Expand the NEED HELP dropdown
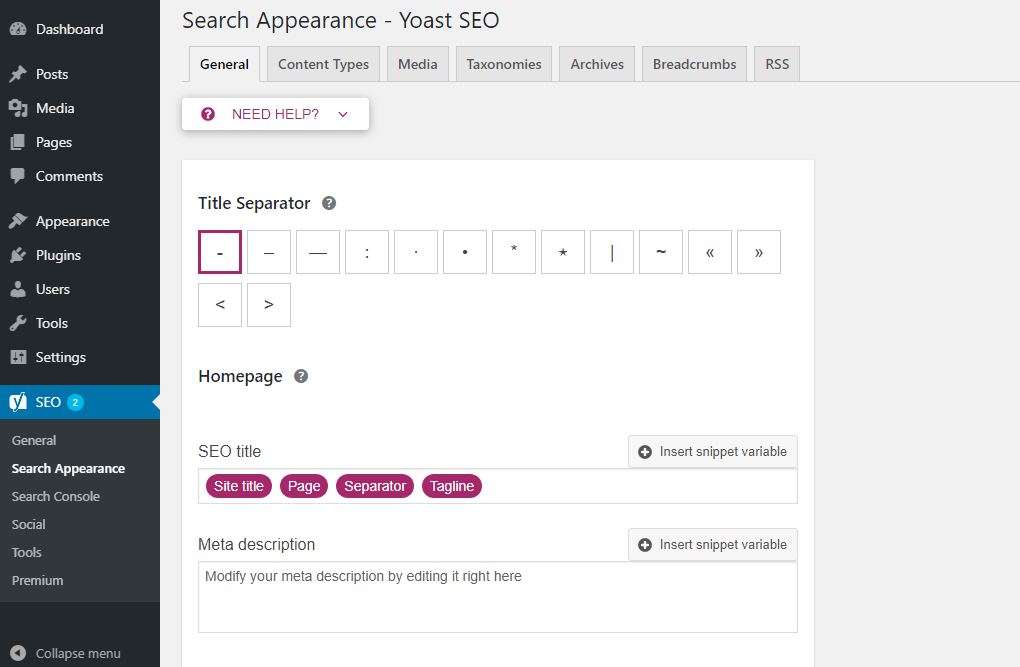 [x=343, y=113]
